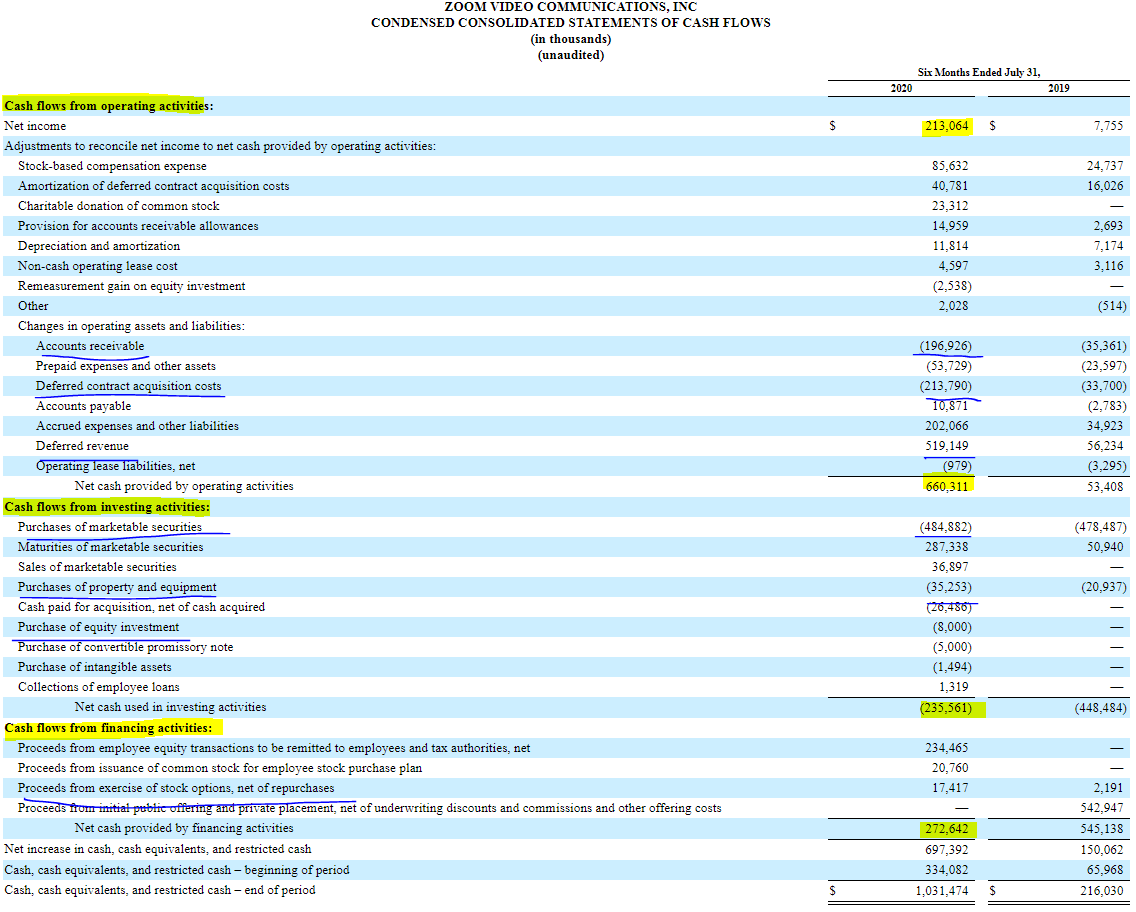The width and height of the screenshot is (1136, 912).
Task: Click the value 85,632
Action: 950,166
